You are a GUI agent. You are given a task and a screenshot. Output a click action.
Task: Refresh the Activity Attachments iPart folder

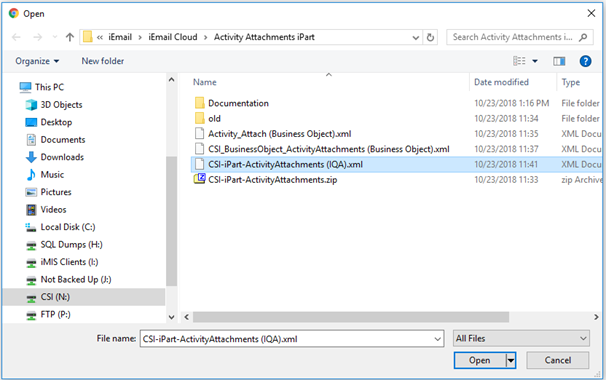430,37
